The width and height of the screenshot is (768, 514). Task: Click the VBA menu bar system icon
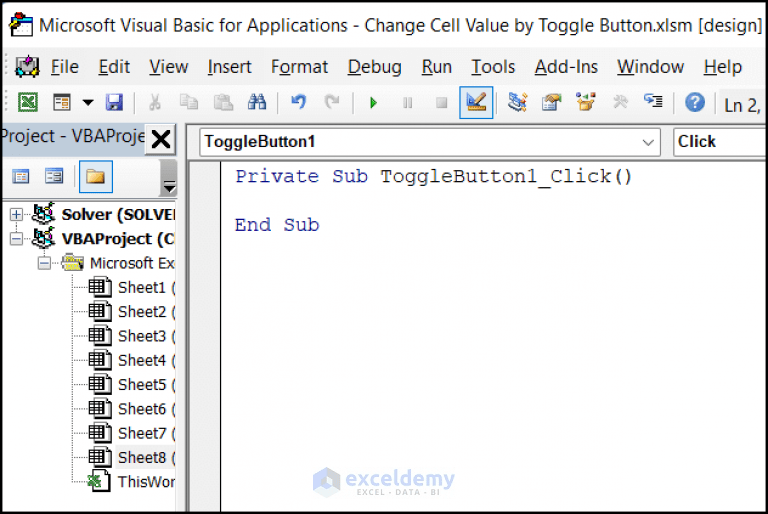pyautogui.click(x=27, y=66)
